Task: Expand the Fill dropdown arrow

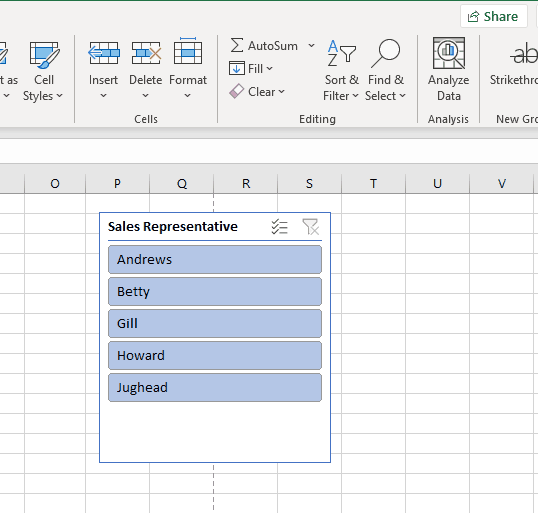Action: (x=269, y=69)
